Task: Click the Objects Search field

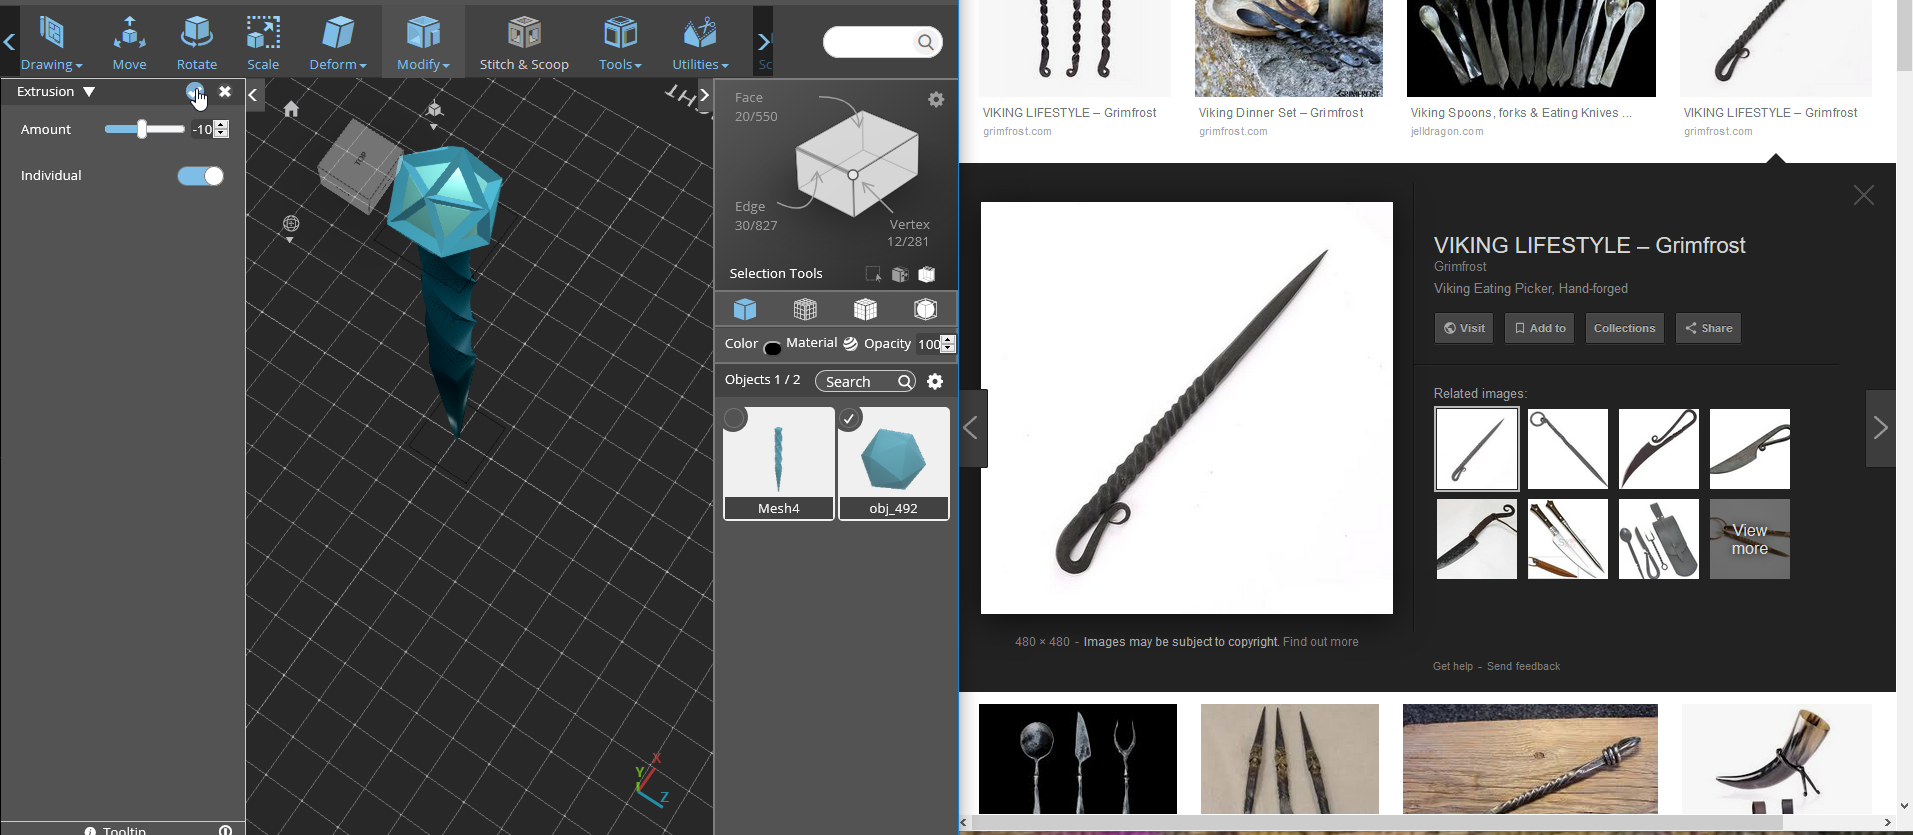Action: pos(865,381)
